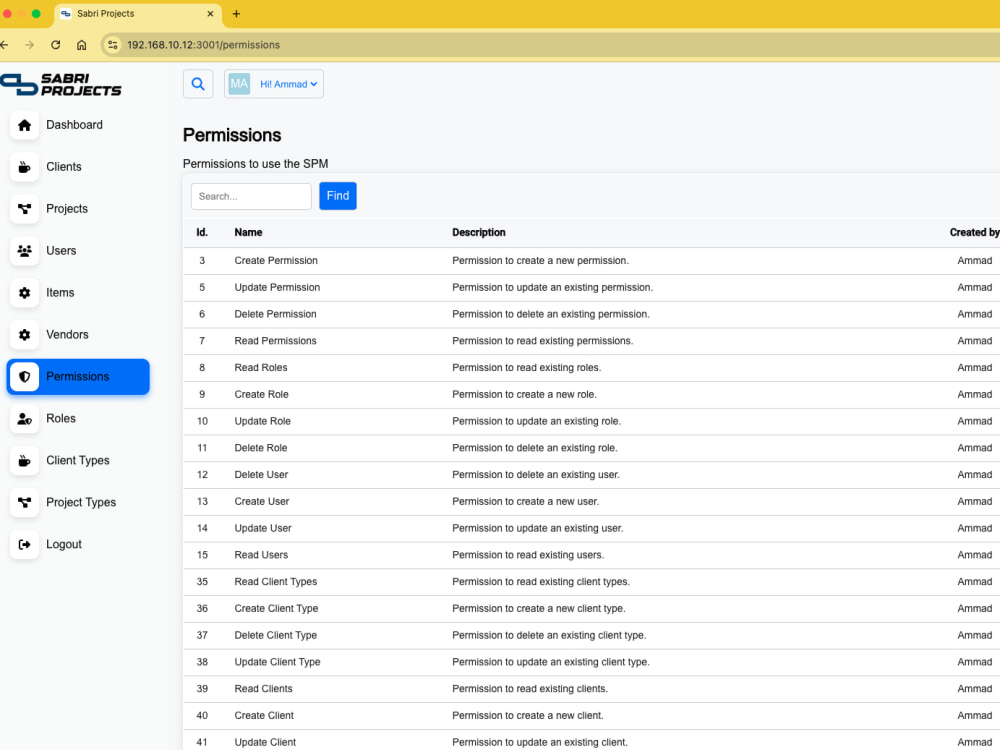
Task: Click the magnifier search icon button
Action: click(198, 84)
